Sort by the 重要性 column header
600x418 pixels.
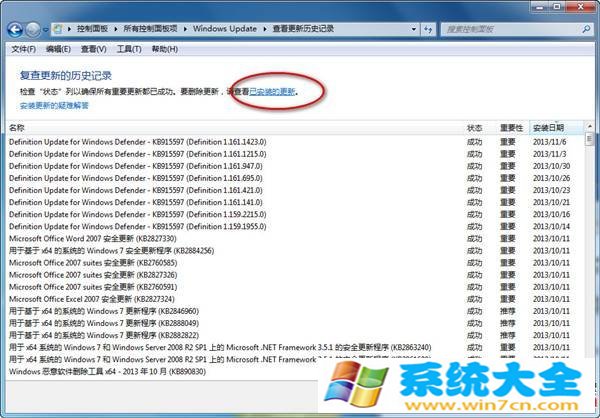[x=511, y=128]
